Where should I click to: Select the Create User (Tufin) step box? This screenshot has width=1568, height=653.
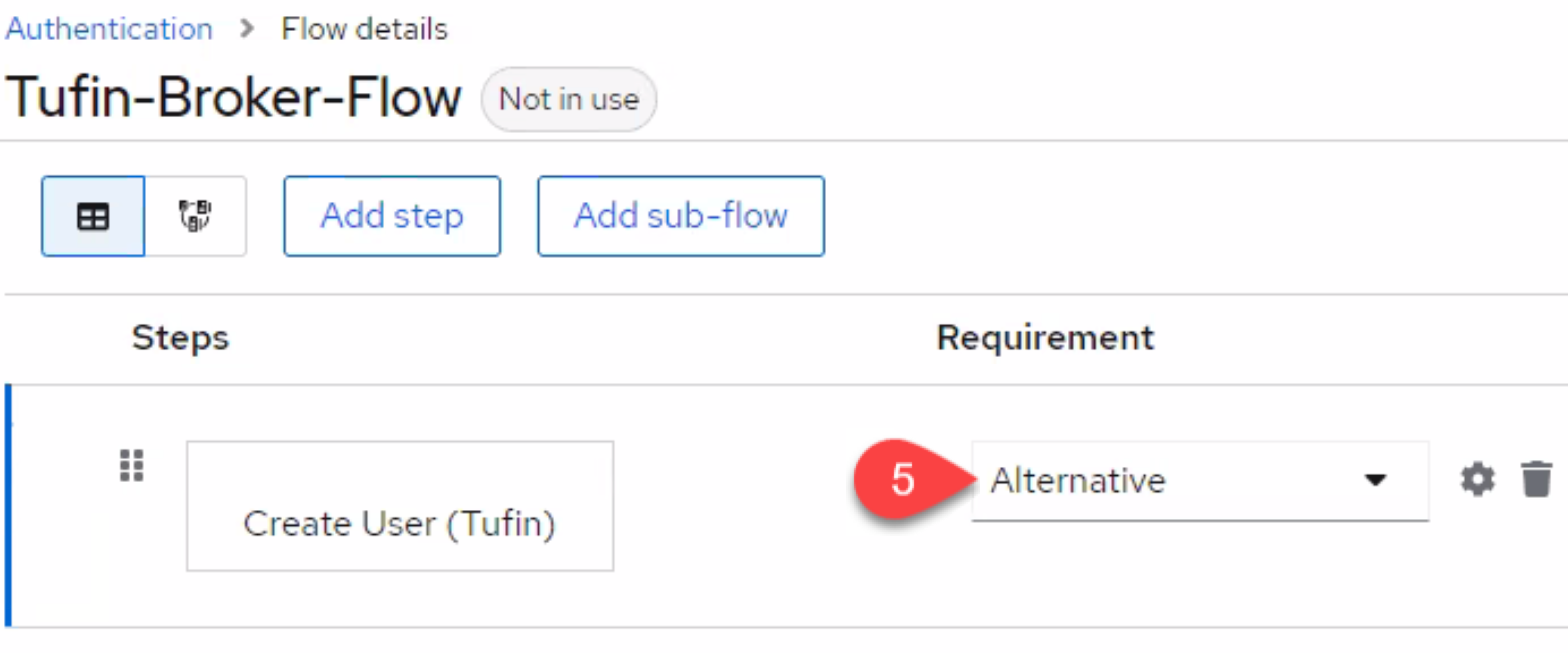click(x=400, y=506)
